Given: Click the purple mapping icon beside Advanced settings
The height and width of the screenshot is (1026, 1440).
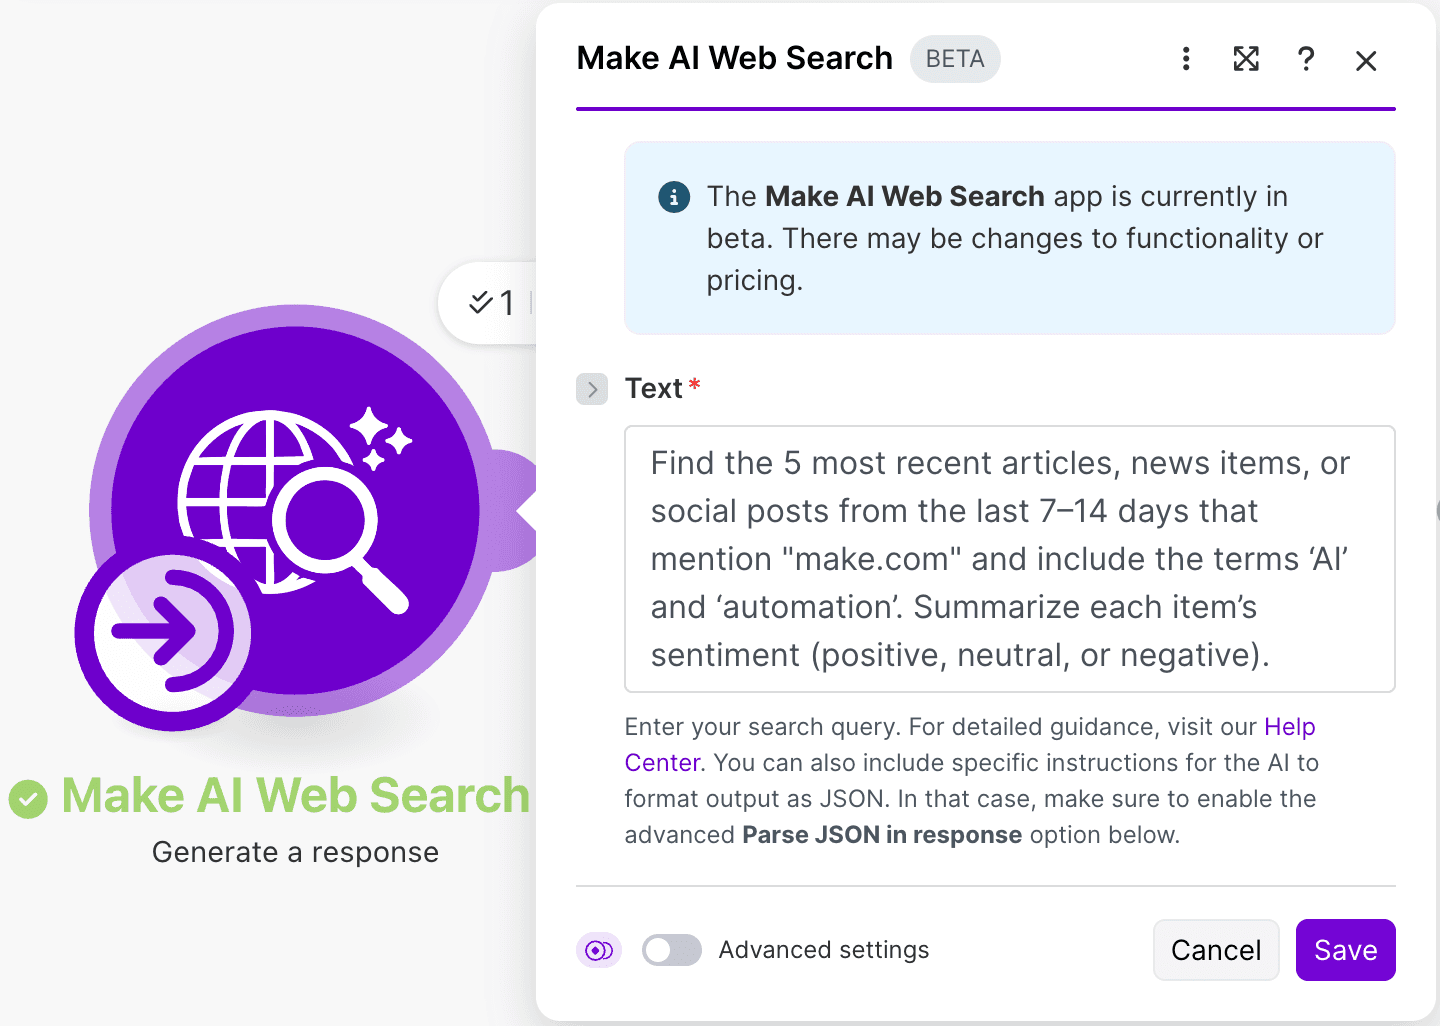Looking at the screenshot, I should pyautogui.click(x=598, y=950).
